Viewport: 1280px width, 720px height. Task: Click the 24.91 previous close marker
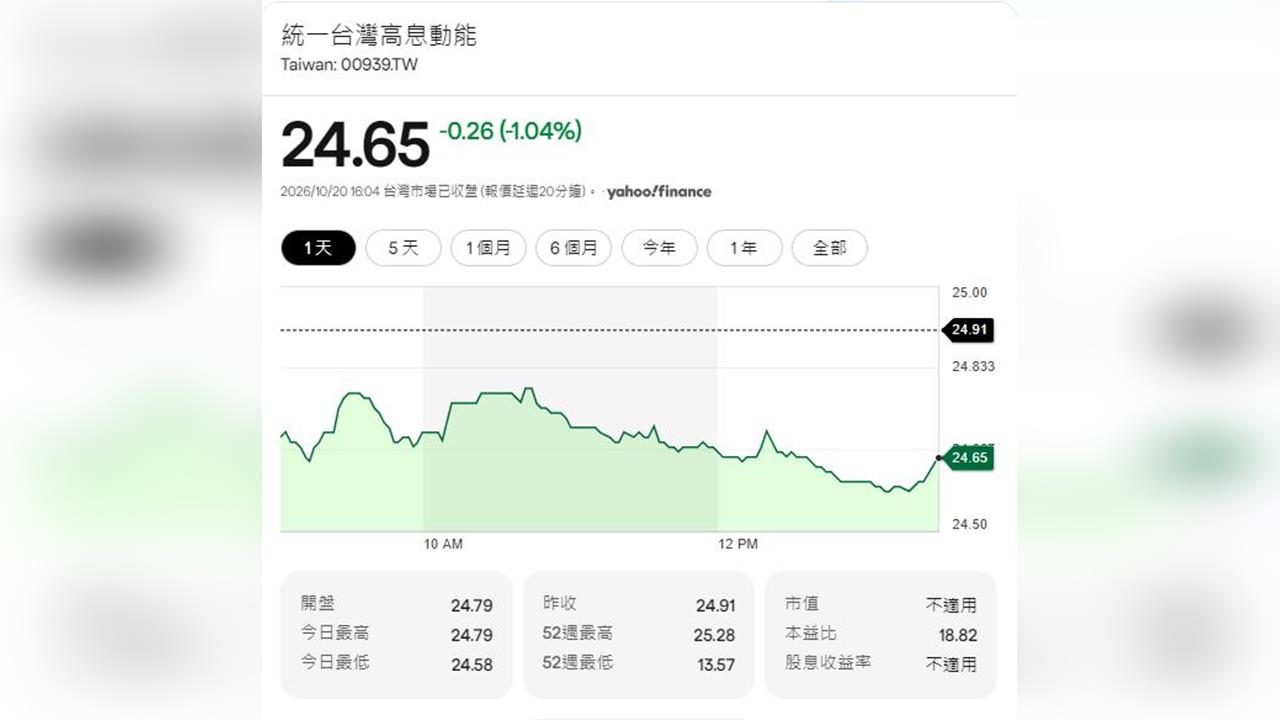click(x=969, y=329)
